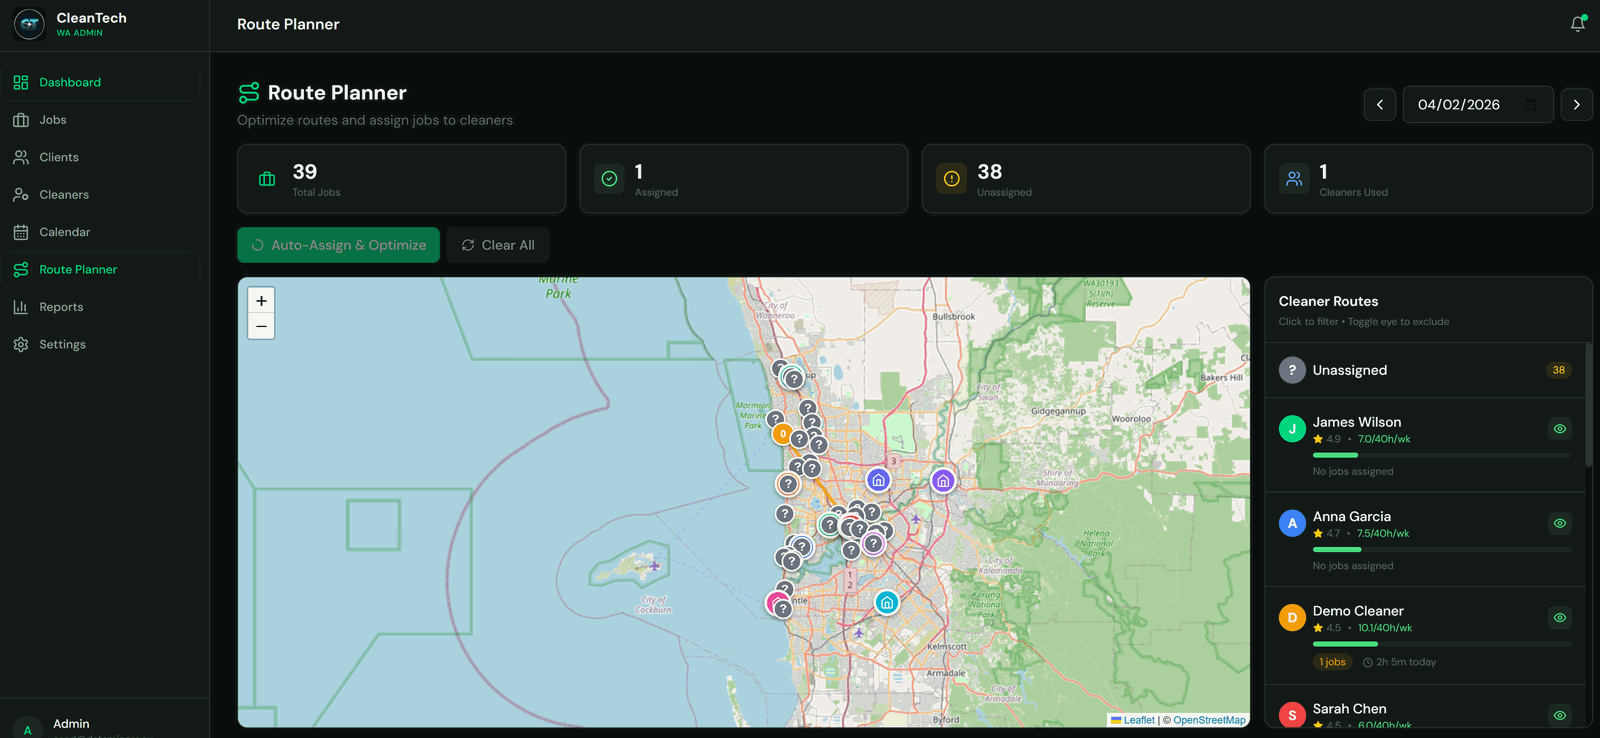This screenshot has width=1600, height=738.
Task: Click the Assigned checkmark icon
Action: point(609,179)
